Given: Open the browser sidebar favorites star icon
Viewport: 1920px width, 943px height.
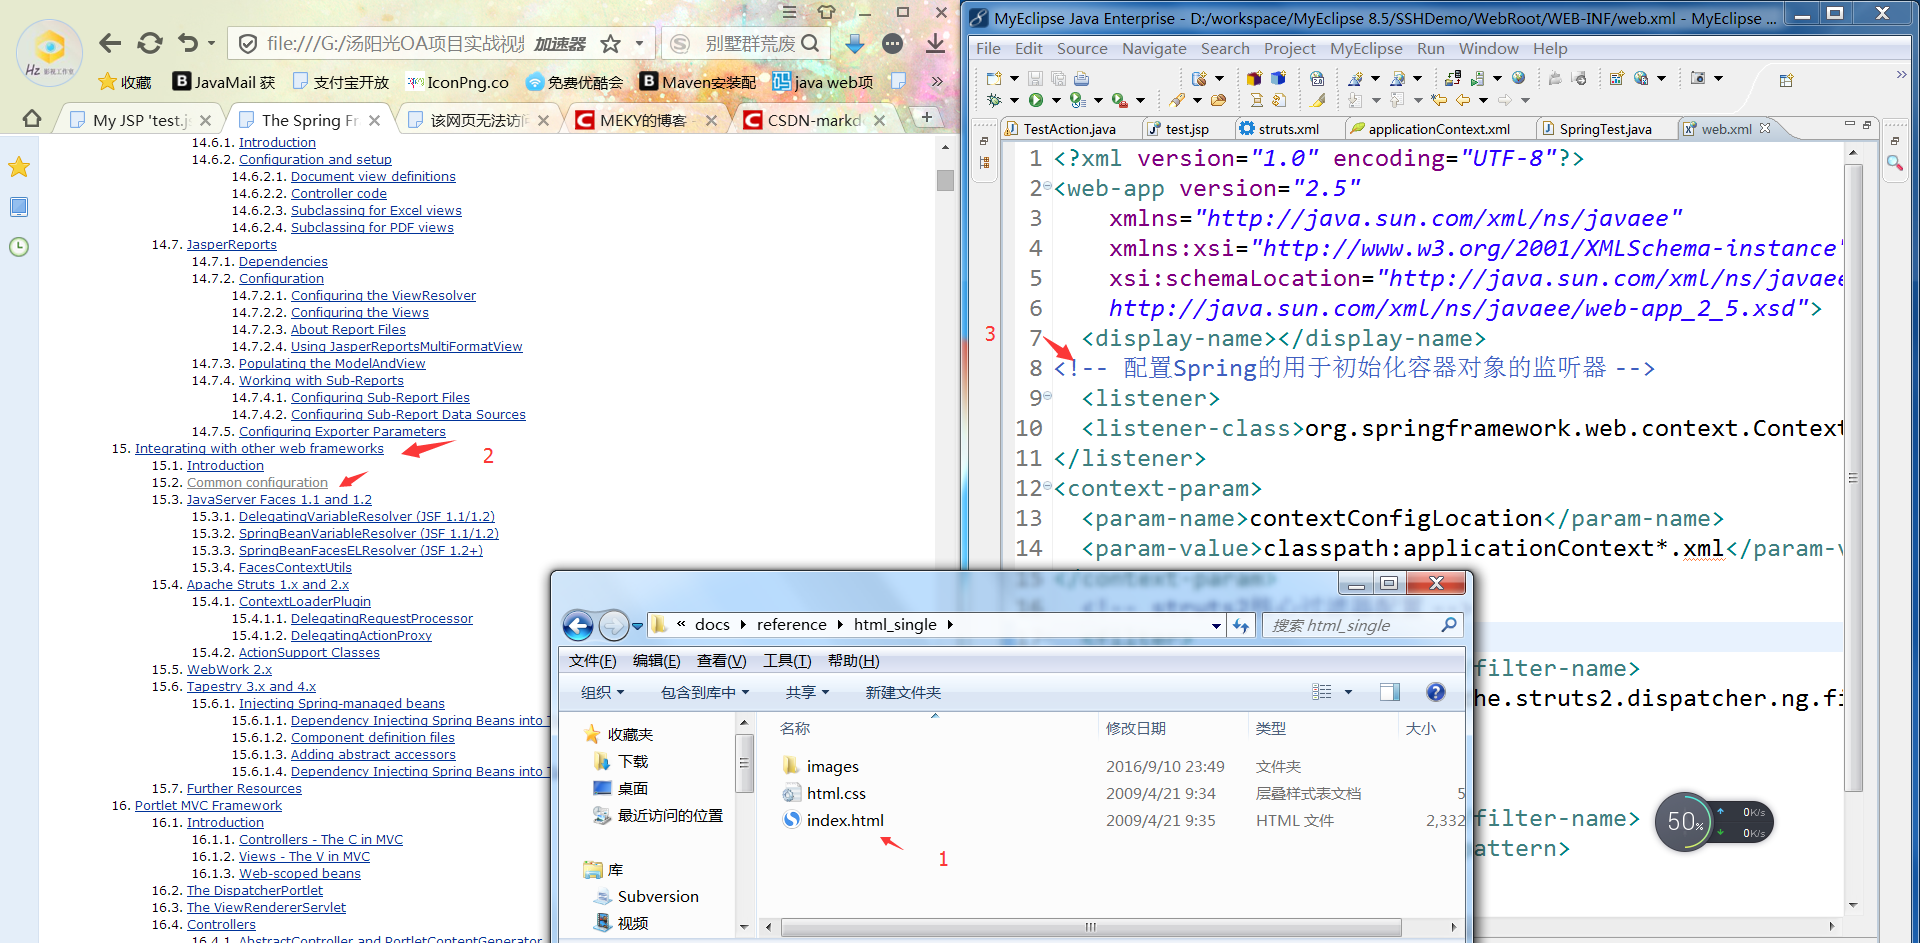Looking at the screenshot, I should (19, 167).
